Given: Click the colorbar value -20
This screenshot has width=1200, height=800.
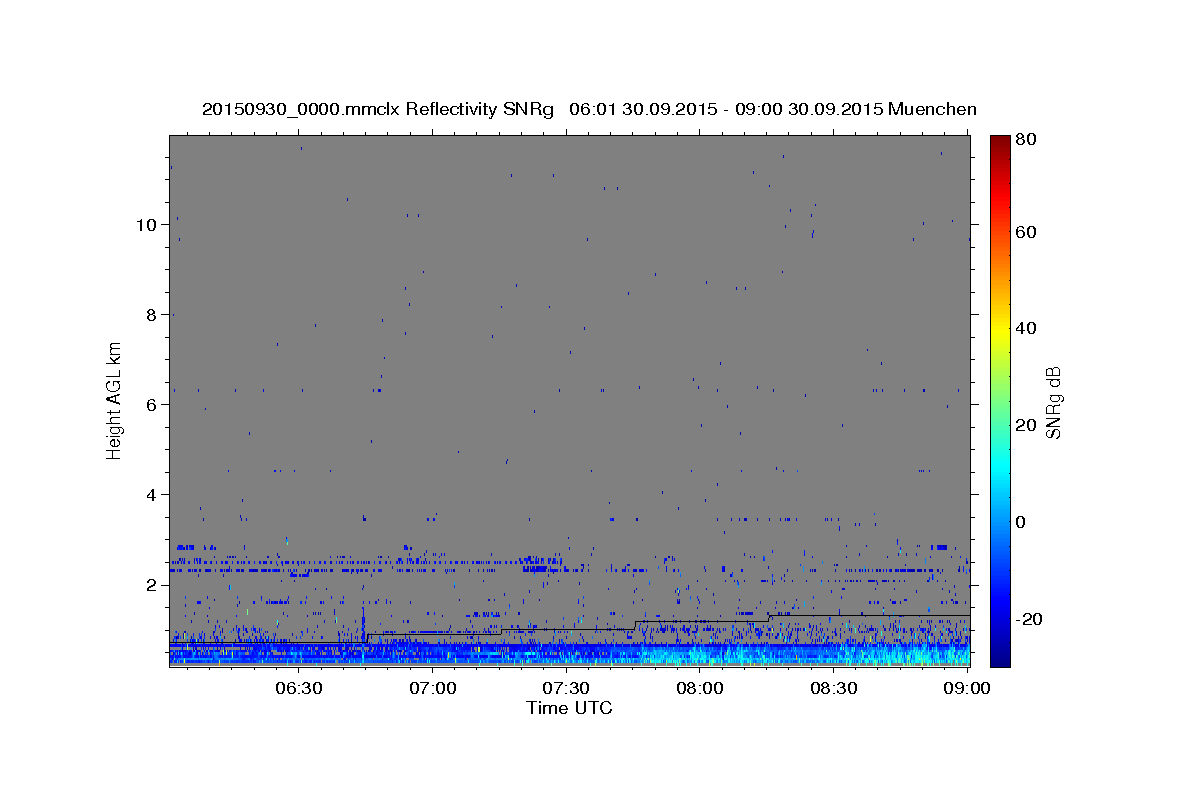Looking at the screenshot, I should pos(1031,620).
